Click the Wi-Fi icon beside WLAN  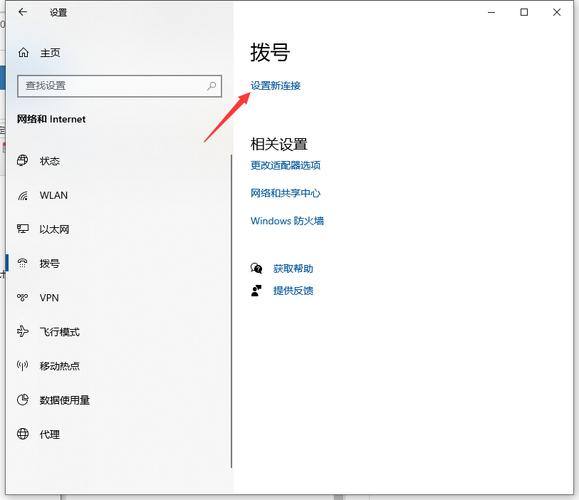(23, 195)
